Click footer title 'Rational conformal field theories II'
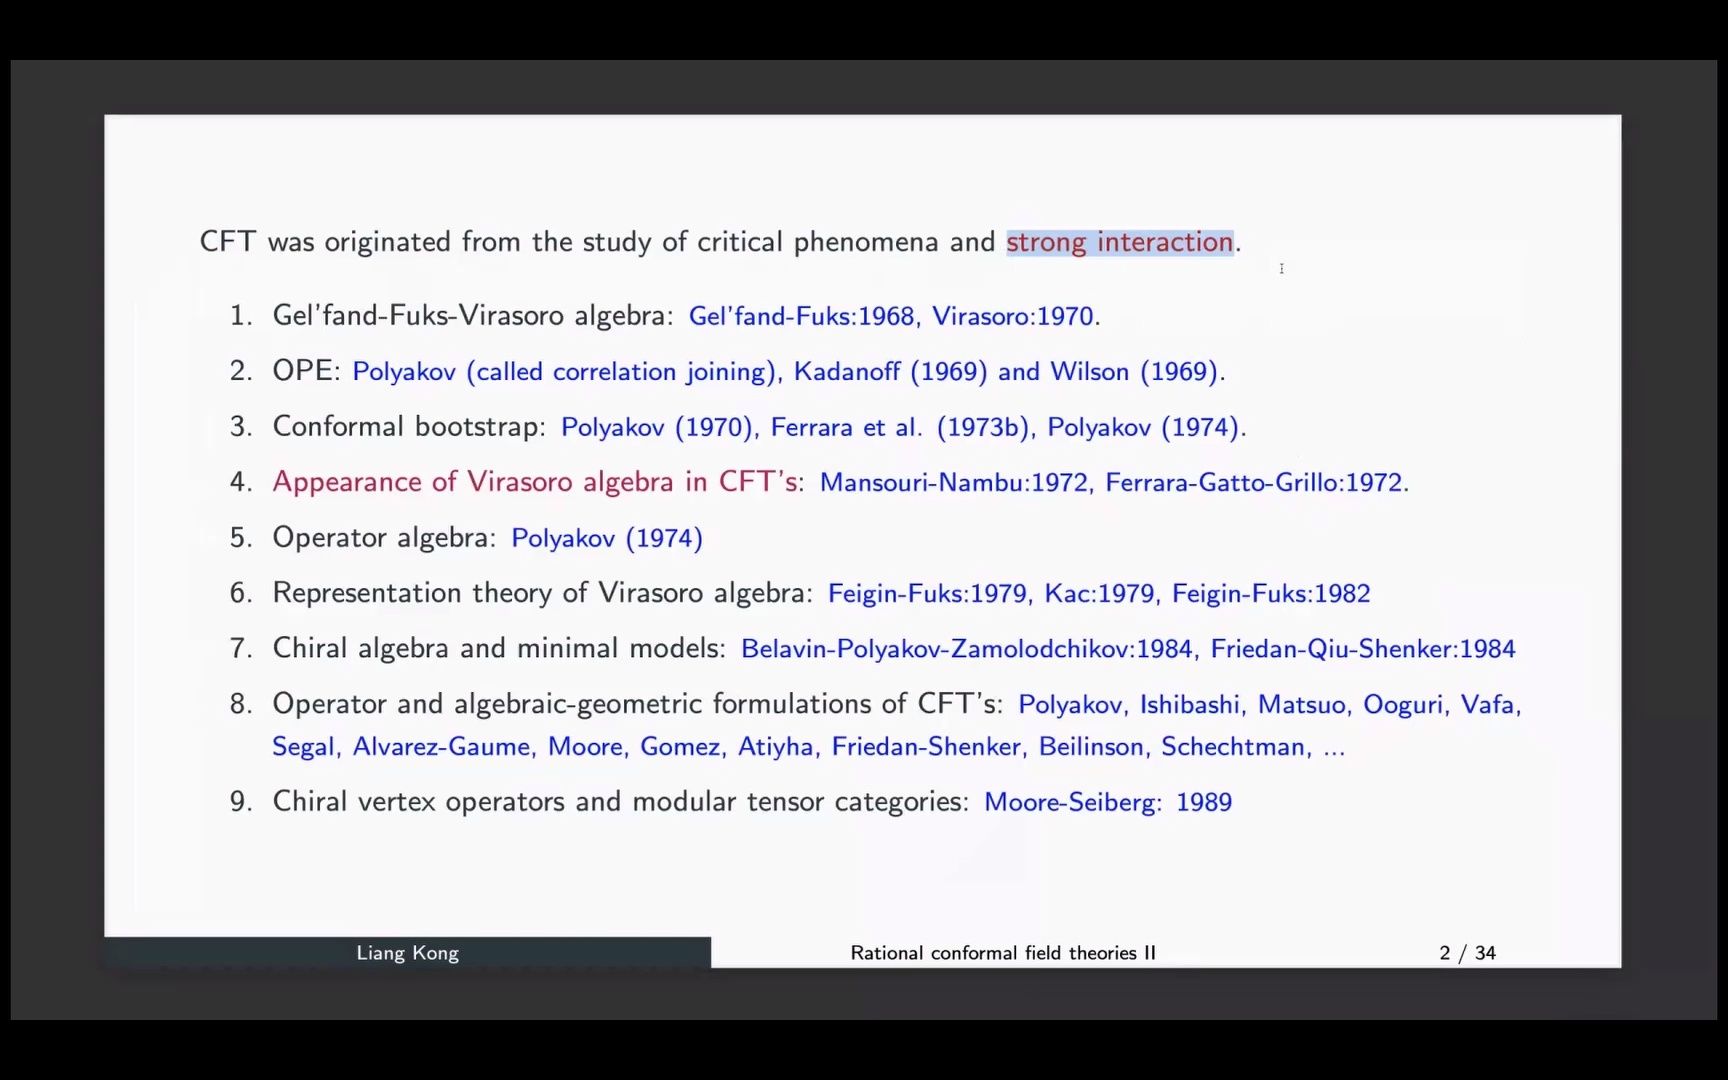The image size is (1728, 1080). (1003, 953)
